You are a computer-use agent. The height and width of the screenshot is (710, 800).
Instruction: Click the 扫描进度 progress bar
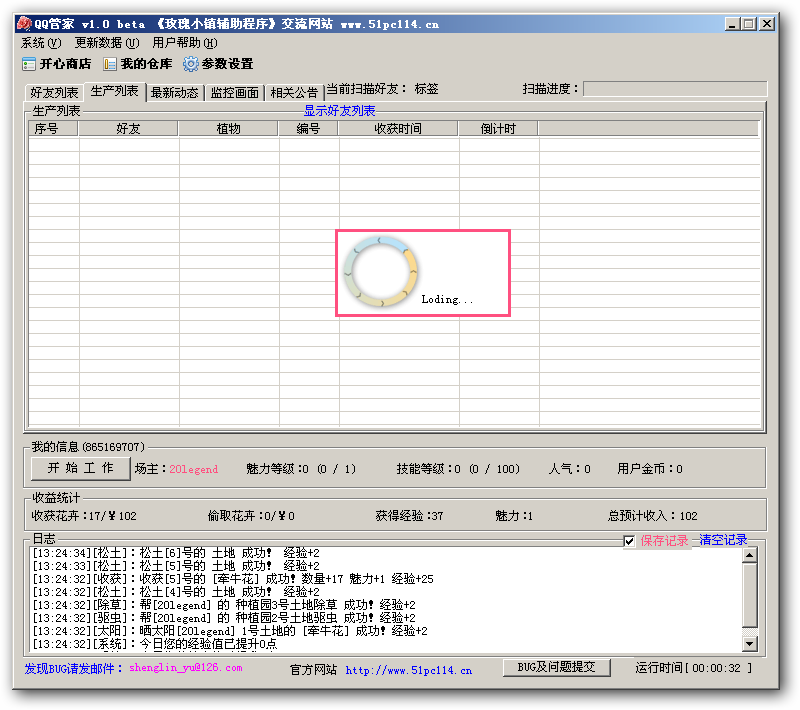(675, 89)
